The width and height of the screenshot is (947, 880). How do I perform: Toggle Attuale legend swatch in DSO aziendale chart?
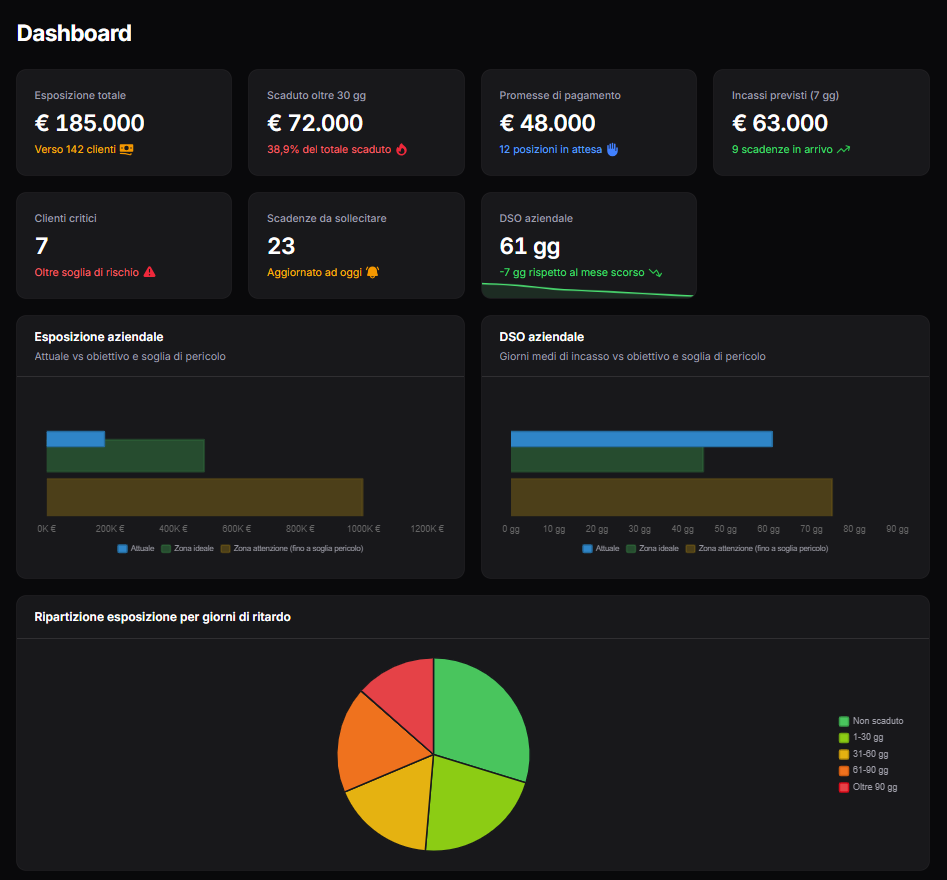[588, 548]
